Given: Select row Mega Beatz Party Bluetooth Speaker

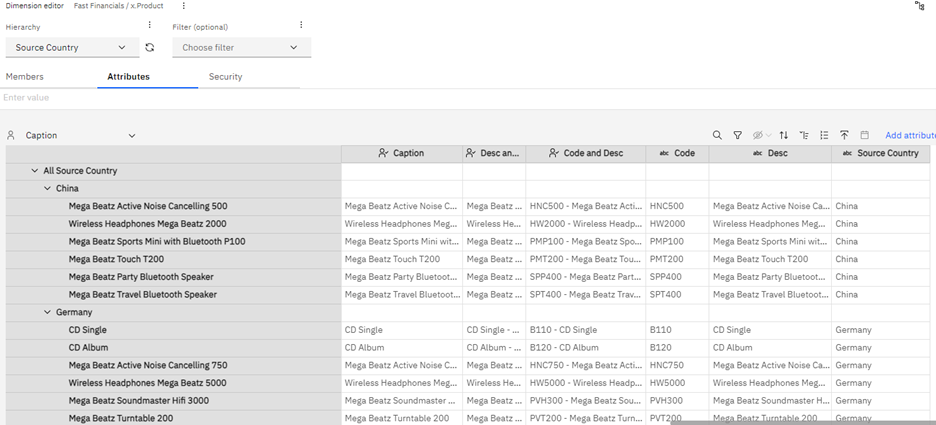Looking at the screenshot, I should tap(174, 277).
